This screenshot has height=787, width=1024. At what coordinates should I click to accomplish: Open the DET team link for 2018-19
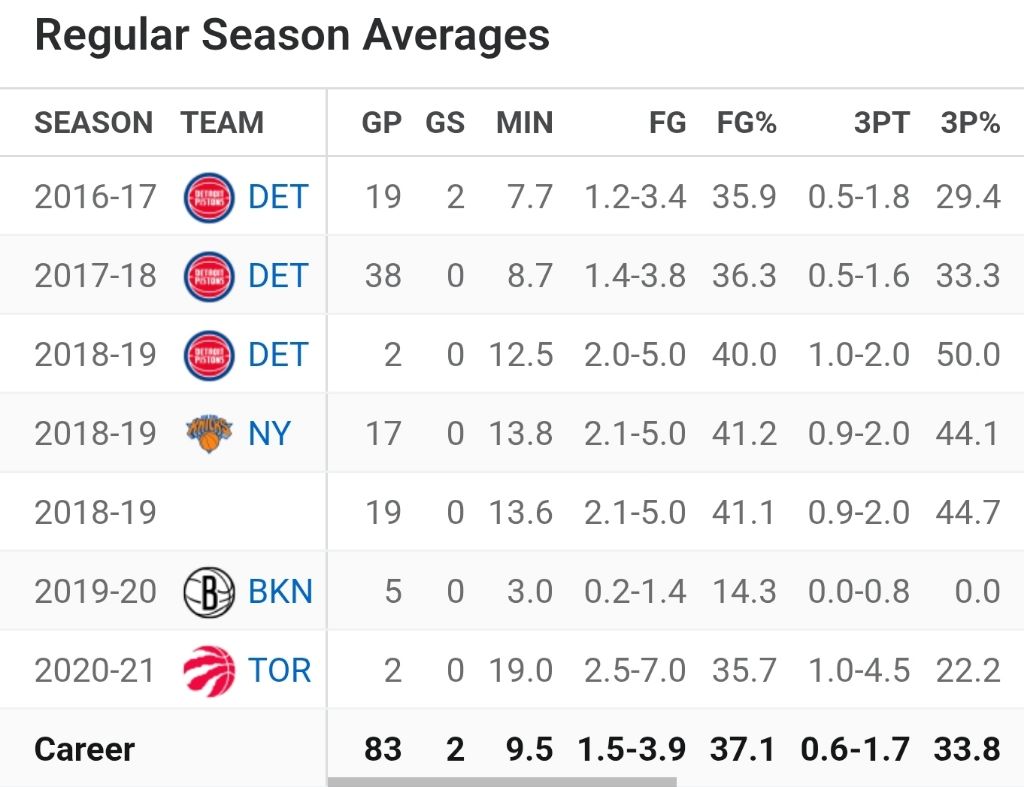coord(278,355)
